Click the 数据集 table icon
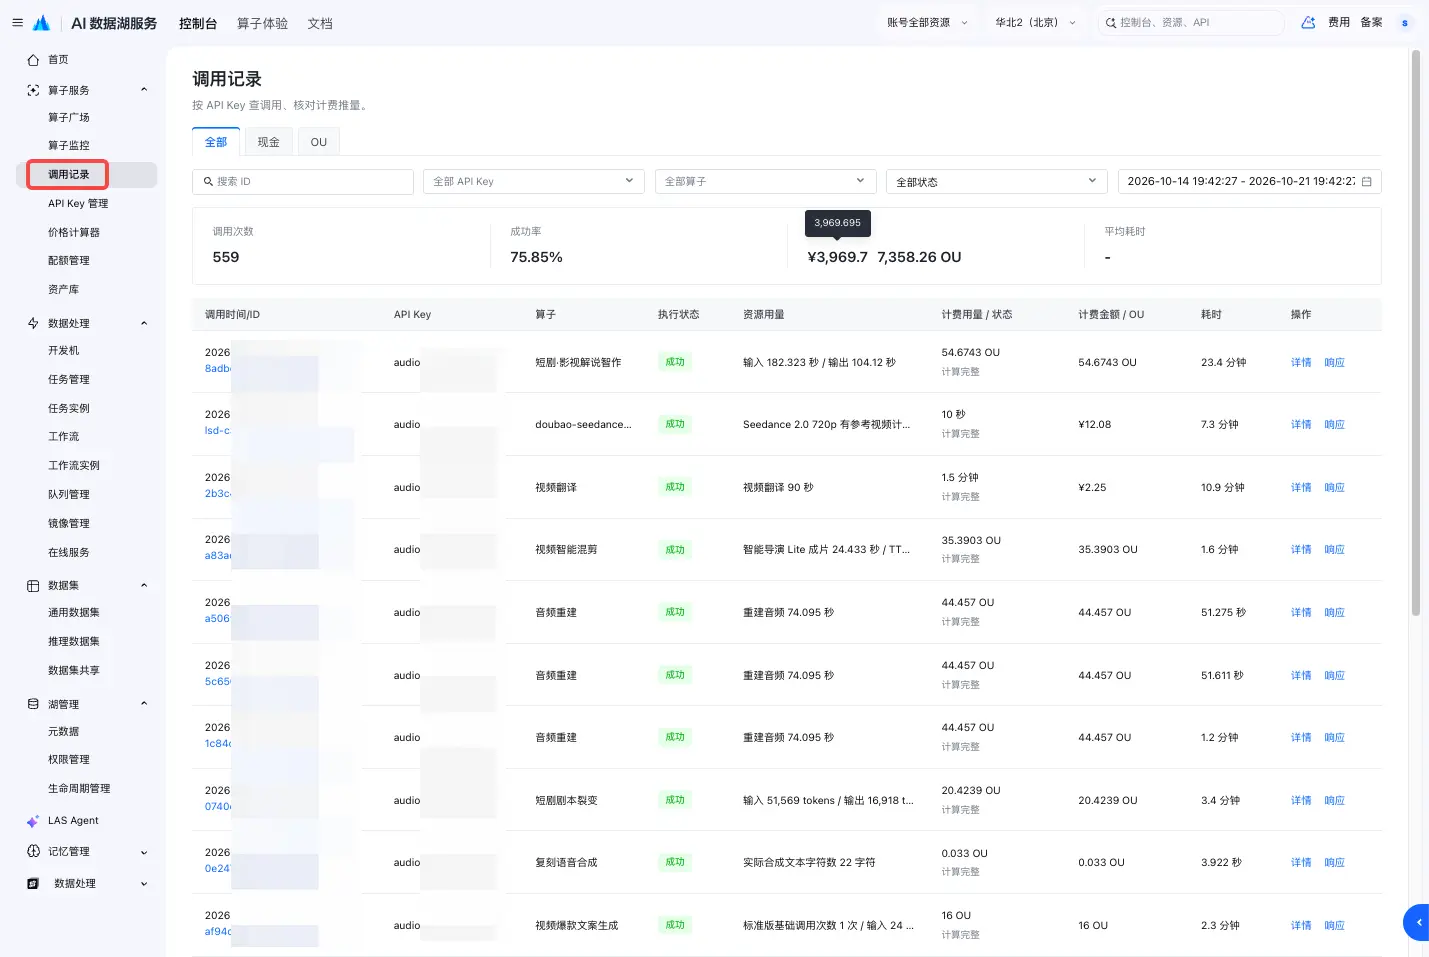 pos(33,586)
